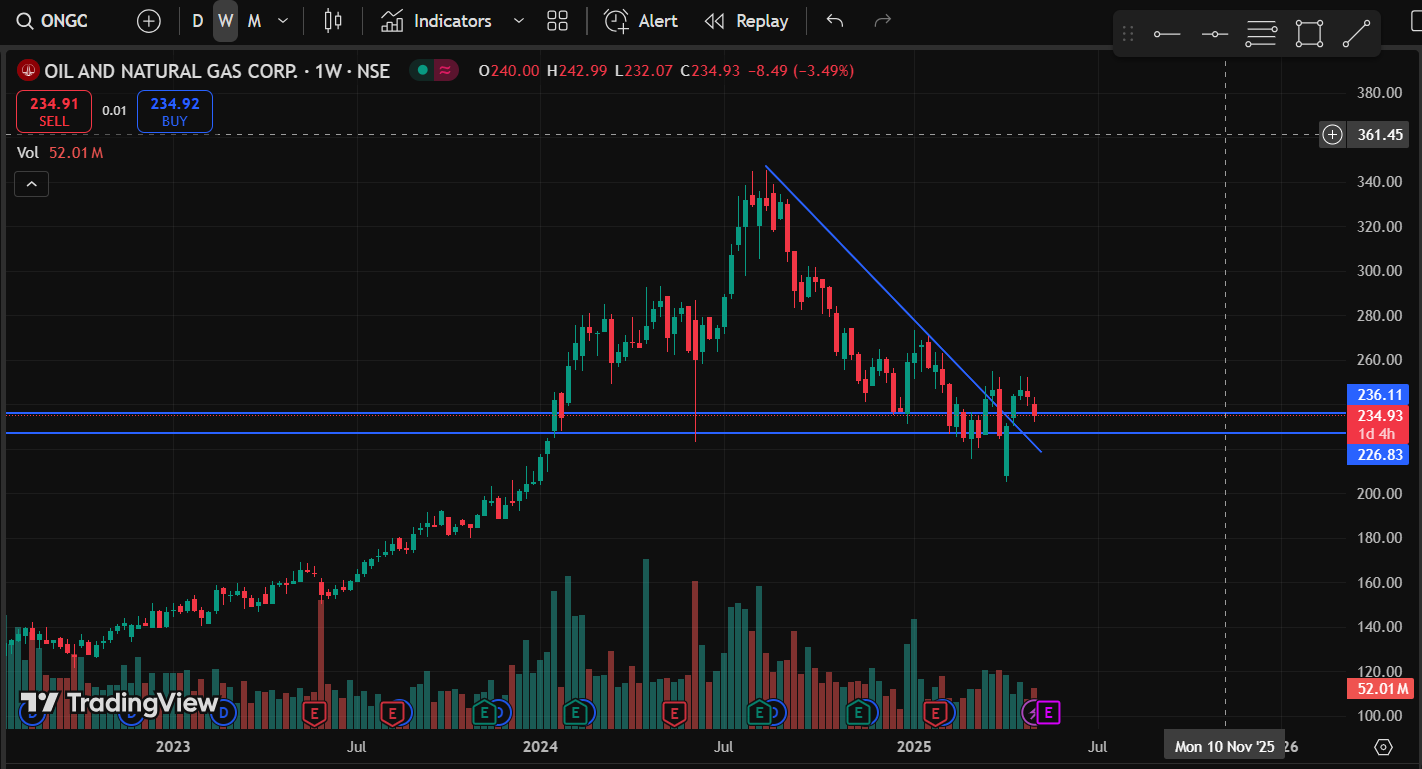Click the 2023 label on the time axis
Screen dimensions: 1422x769
pos(173,747)
